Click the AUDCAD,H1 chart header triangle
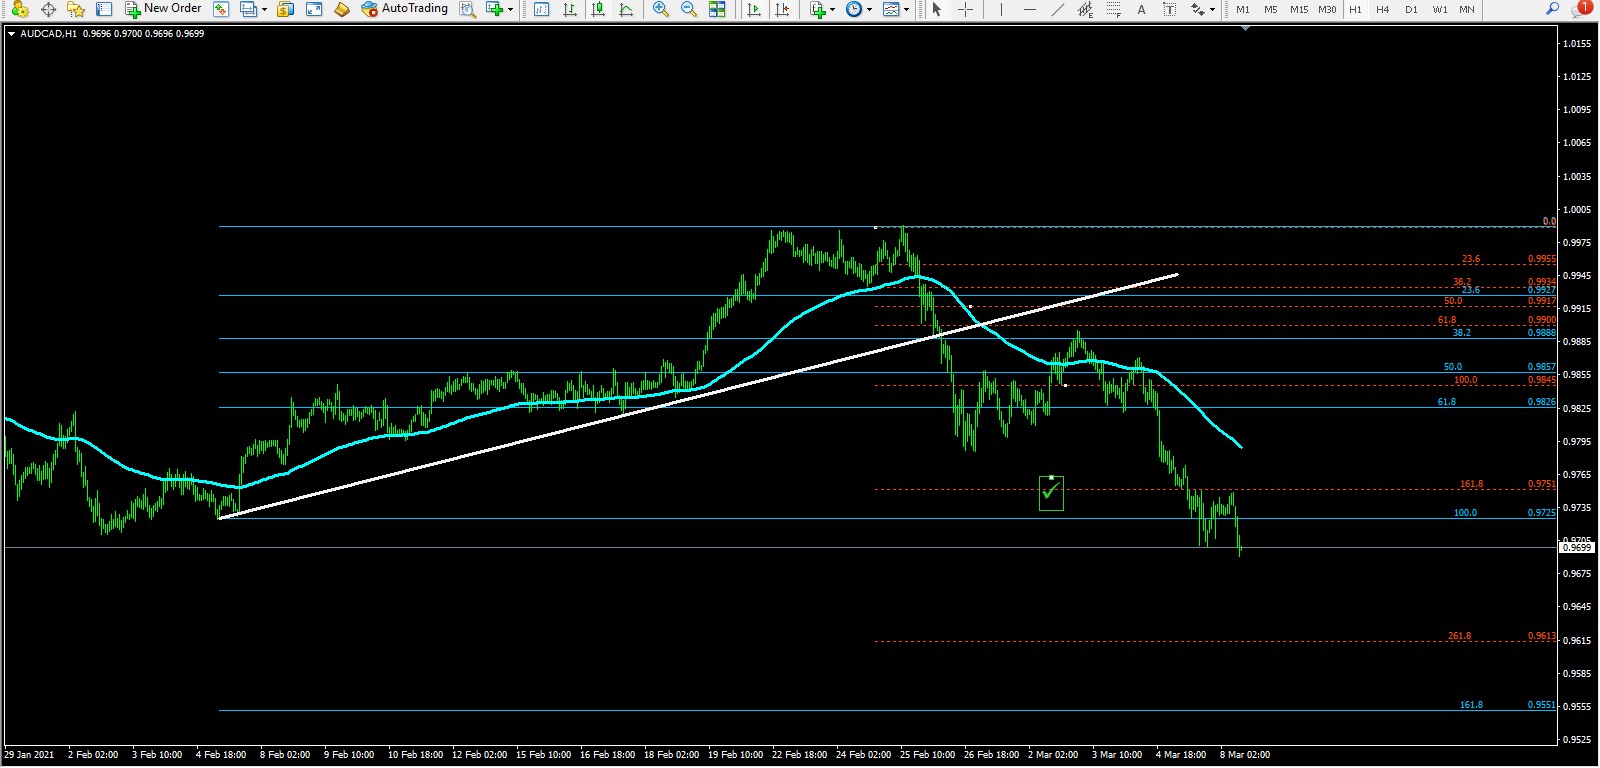The width and height of the screenshot is (1600, 768). 11,33
